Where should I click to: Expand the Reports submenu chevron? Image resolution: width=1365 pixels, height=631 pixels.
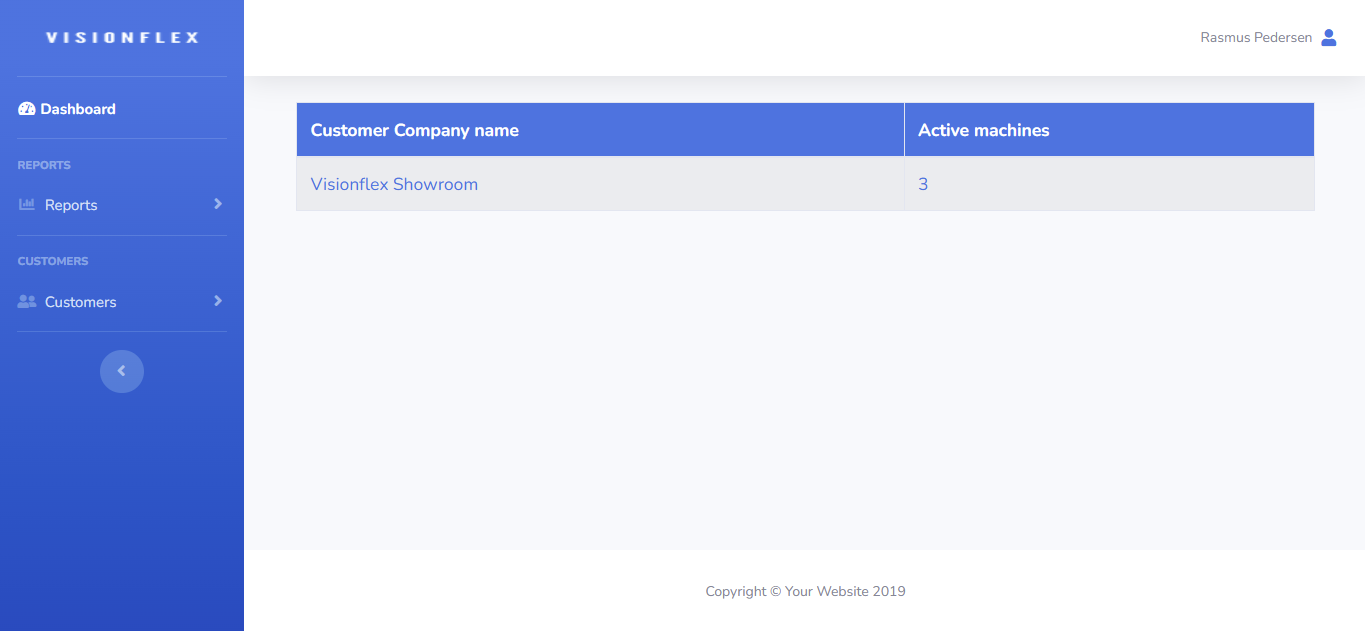pyautogui.click(x=218, y=204)
